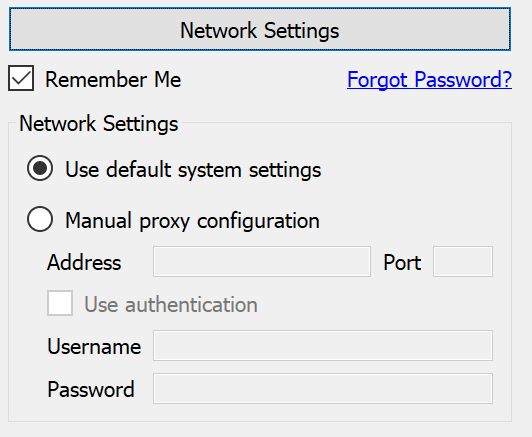Click the Address field label
Screen dimensions: 532x437
coord(84,263)
